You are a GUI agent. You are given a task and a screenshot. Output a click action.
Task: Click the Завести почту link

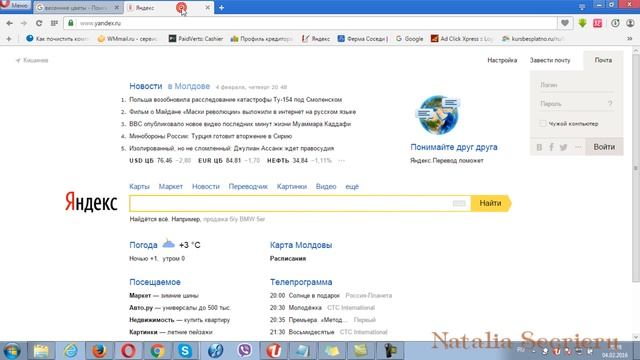point(550,60)
